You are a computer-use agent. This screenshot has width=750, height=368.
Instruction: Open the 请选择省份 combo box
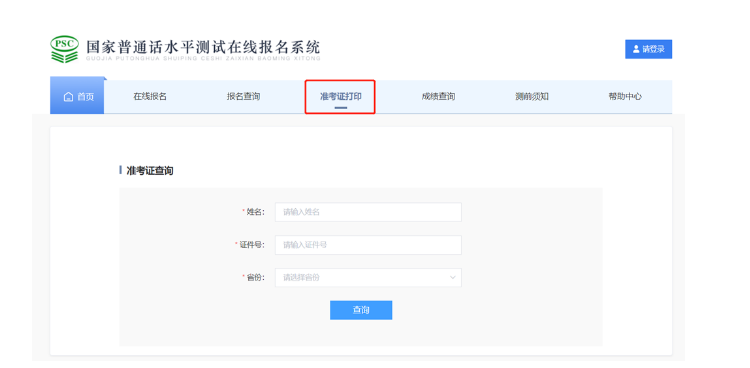(x=368, y=278)
